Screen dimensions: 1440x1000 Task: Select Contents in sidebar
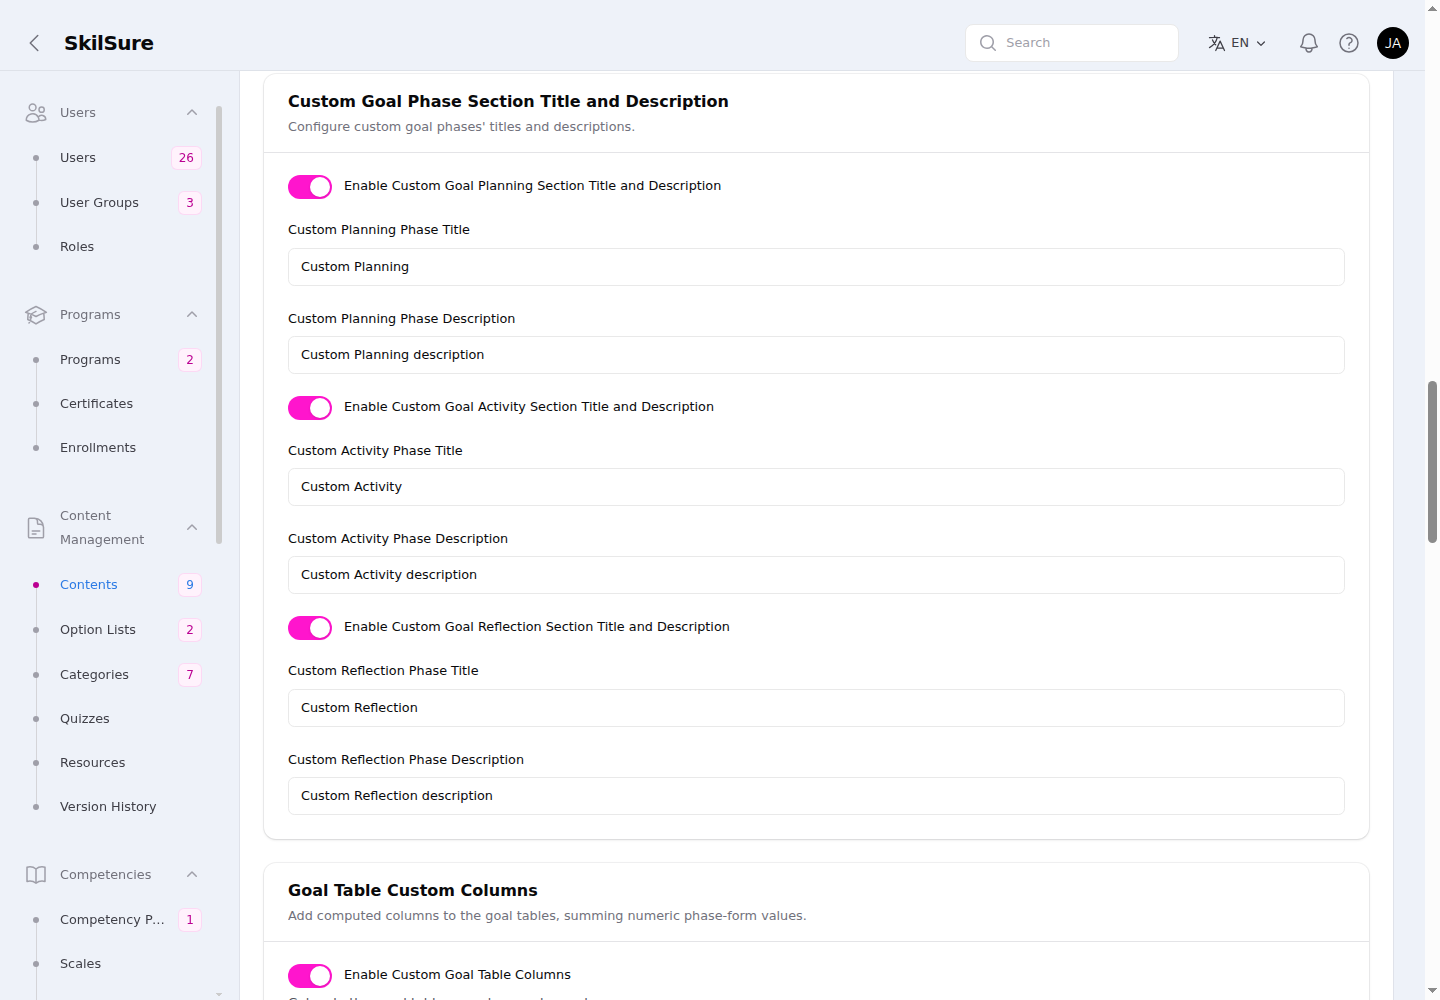click(89, 585)
